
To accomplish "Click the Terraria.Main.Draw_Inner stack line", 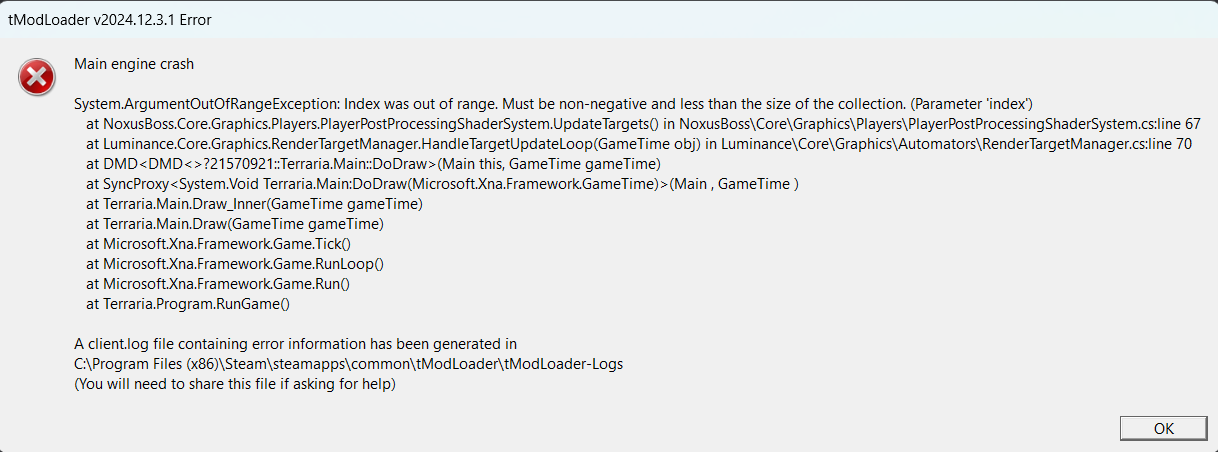I will tap(255, 204).
